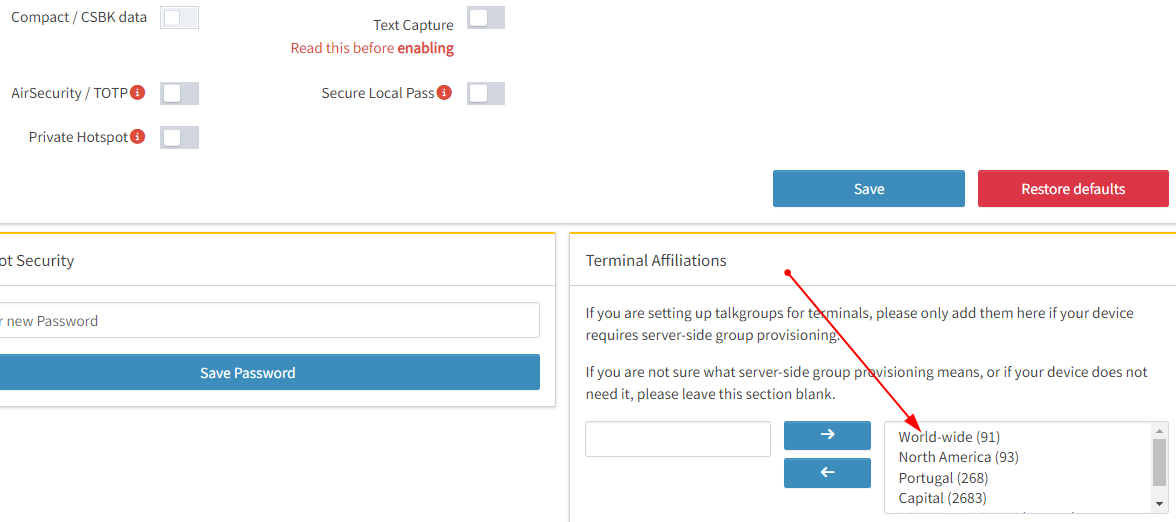Viewport: 1176px width, 522px height.
Task: Choose Portugal (268) from the list
Action: point(943,478)
